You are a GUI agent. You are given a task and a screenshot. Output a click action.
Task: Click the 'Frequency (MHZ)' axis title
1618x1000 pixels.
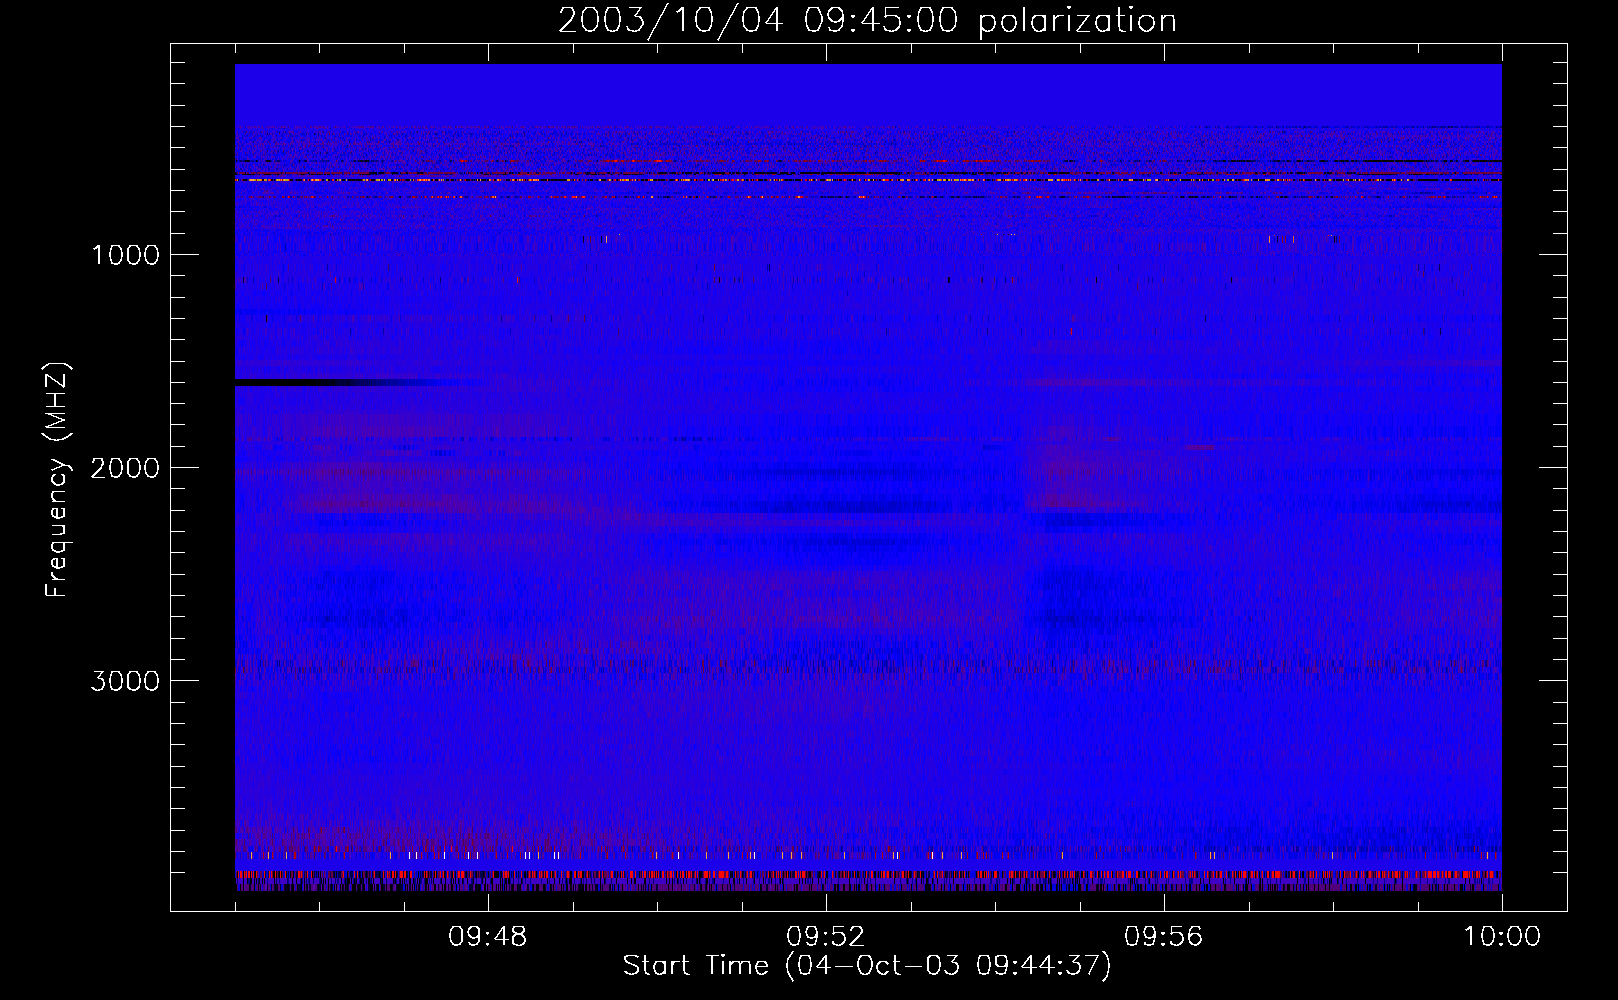[58, 480]
